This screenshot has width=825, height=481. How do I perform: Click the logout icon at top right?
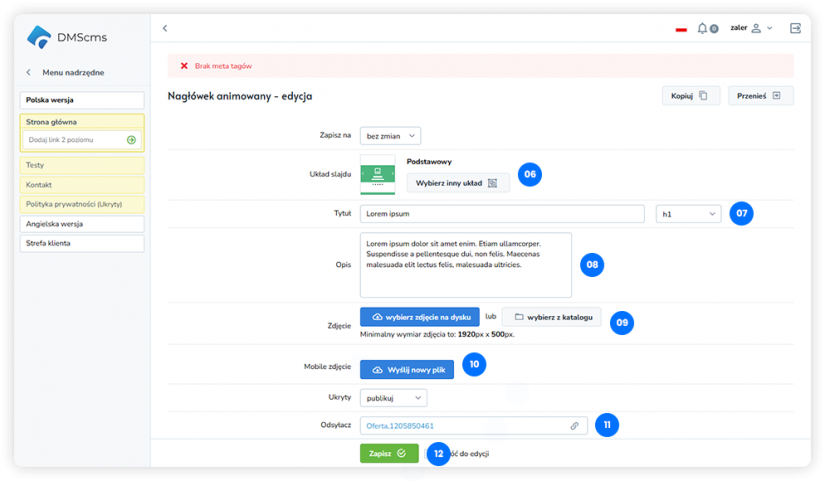tap(795, 28)
